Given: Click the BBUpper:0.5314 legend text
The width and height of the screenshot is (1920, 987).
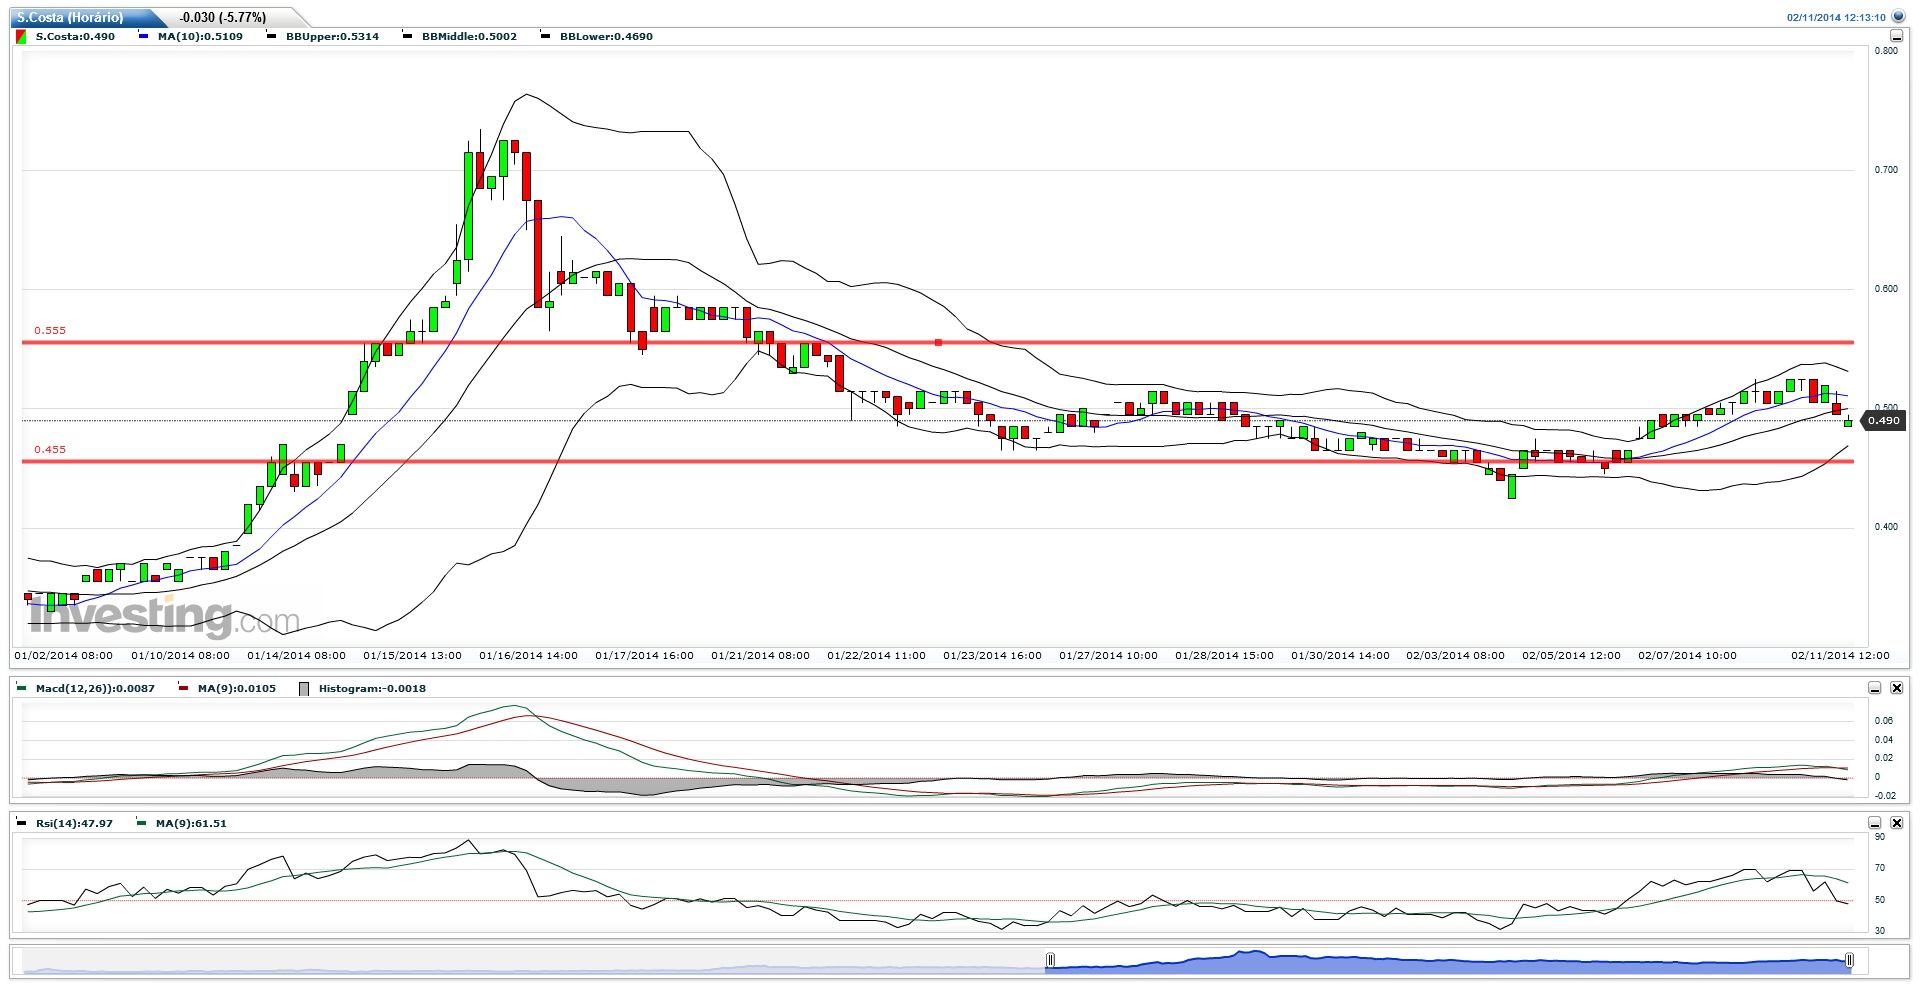Looking at the screenshot, I should (x=332, y=36).
